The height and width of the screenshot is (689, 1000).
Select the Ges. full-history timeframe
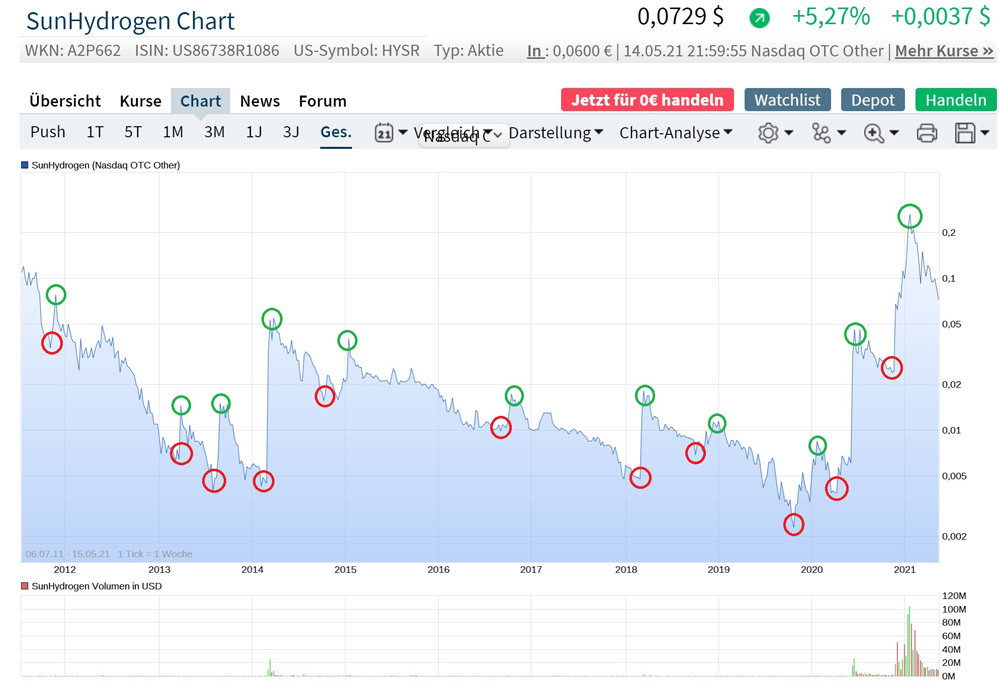[335, 132]
